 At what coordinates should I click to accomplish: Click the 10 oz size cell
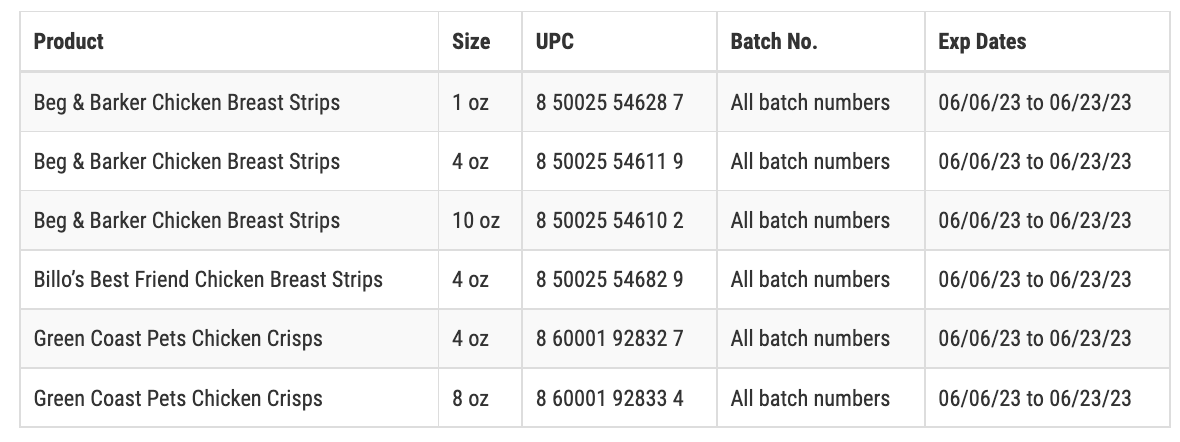[476, 221]
